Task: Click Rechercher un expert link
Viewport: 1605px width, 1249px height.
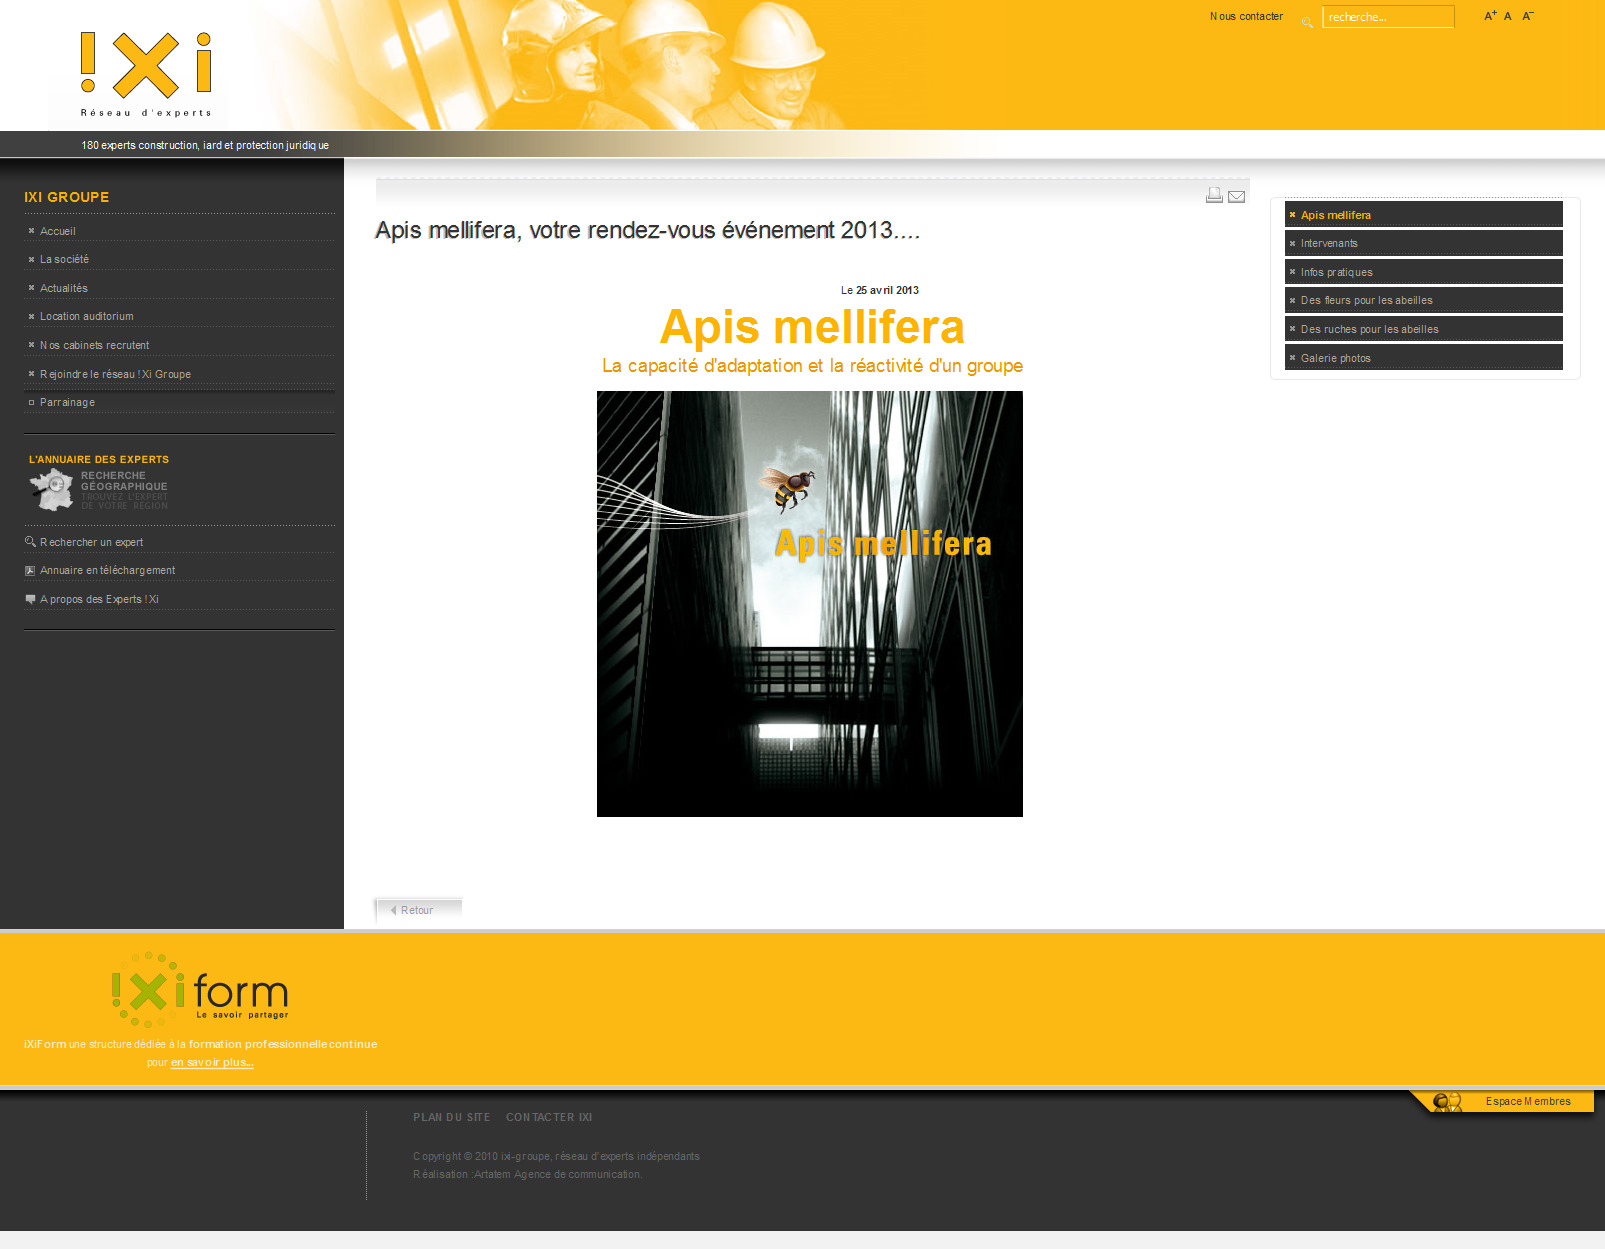Action: coord(91,542)
